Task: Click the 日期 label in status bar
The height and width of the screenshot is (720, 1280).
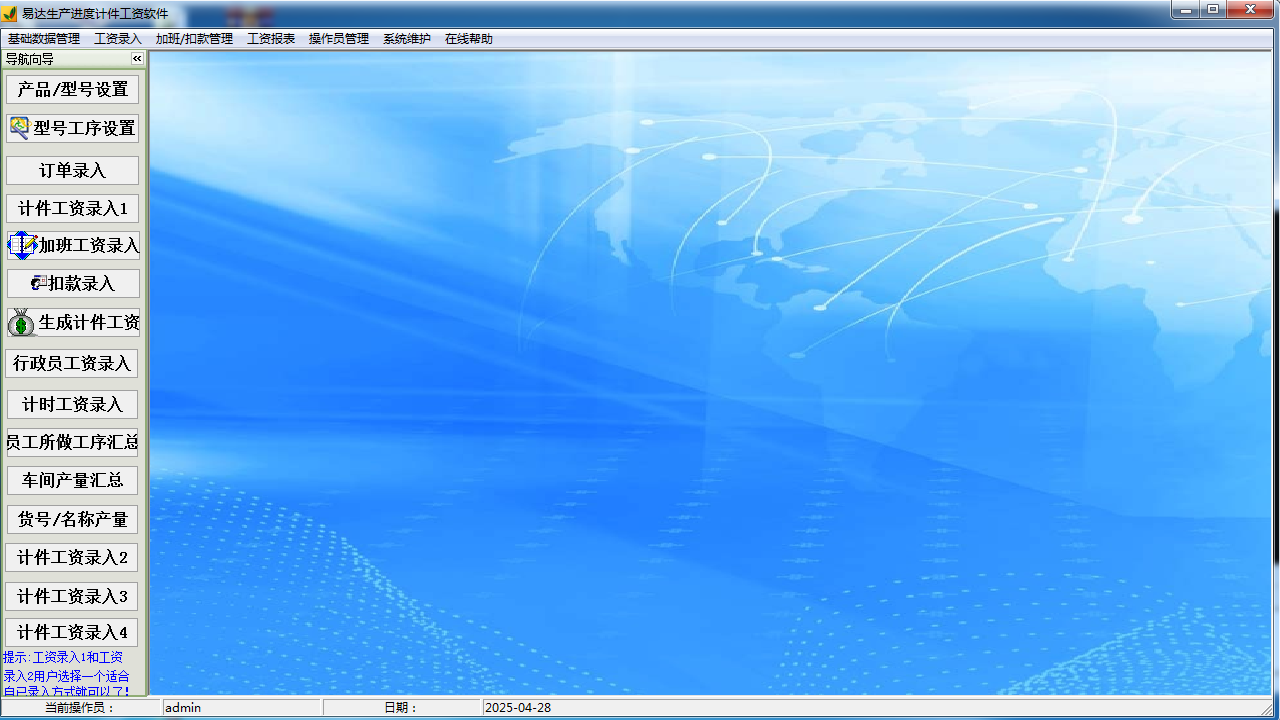Action: pos(402,707)
